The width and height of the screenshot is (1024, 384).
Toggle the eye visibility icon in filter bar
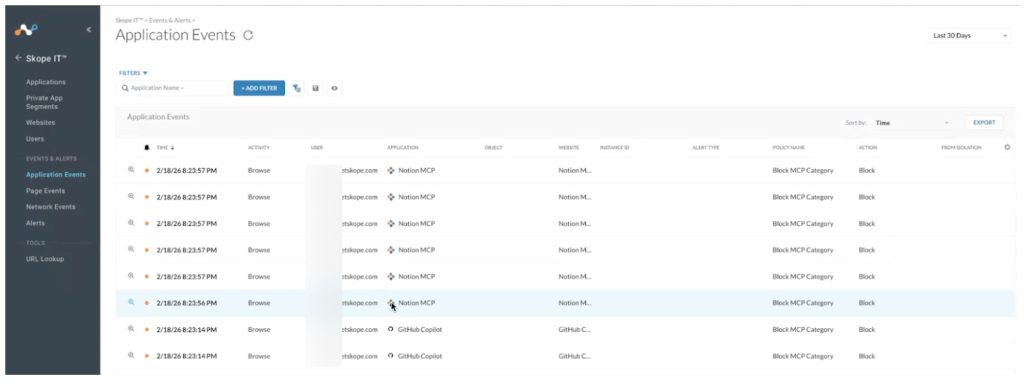(x=334, y=88)
